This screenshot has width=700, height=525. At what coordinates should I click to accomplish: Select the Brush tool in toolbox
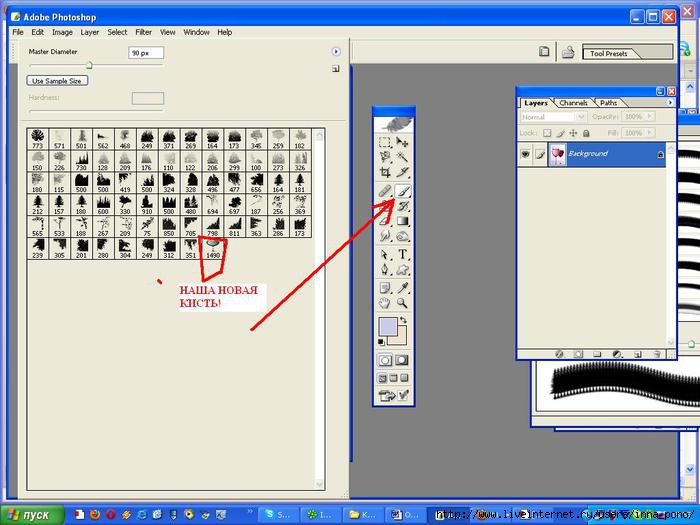pos(402,192)
